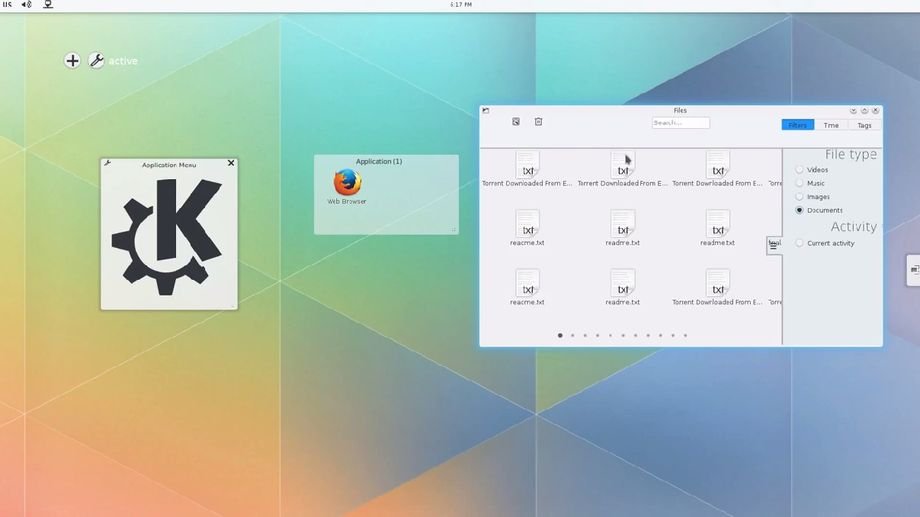Viewport: 920px width, 517px height.
Task: Go to the second page dot indicator
Action: [572, 336]
